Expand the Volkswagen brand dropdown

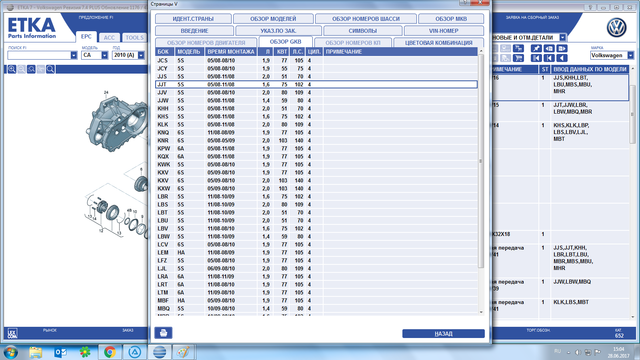coord(631,55)
